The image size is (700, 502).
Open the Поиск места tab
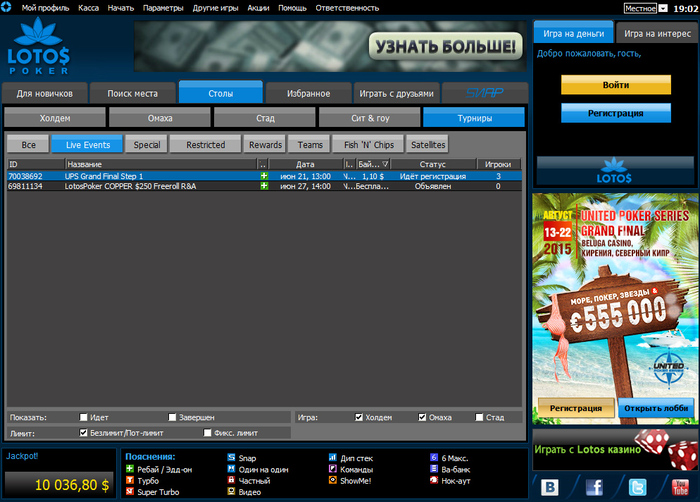point(133,93)
